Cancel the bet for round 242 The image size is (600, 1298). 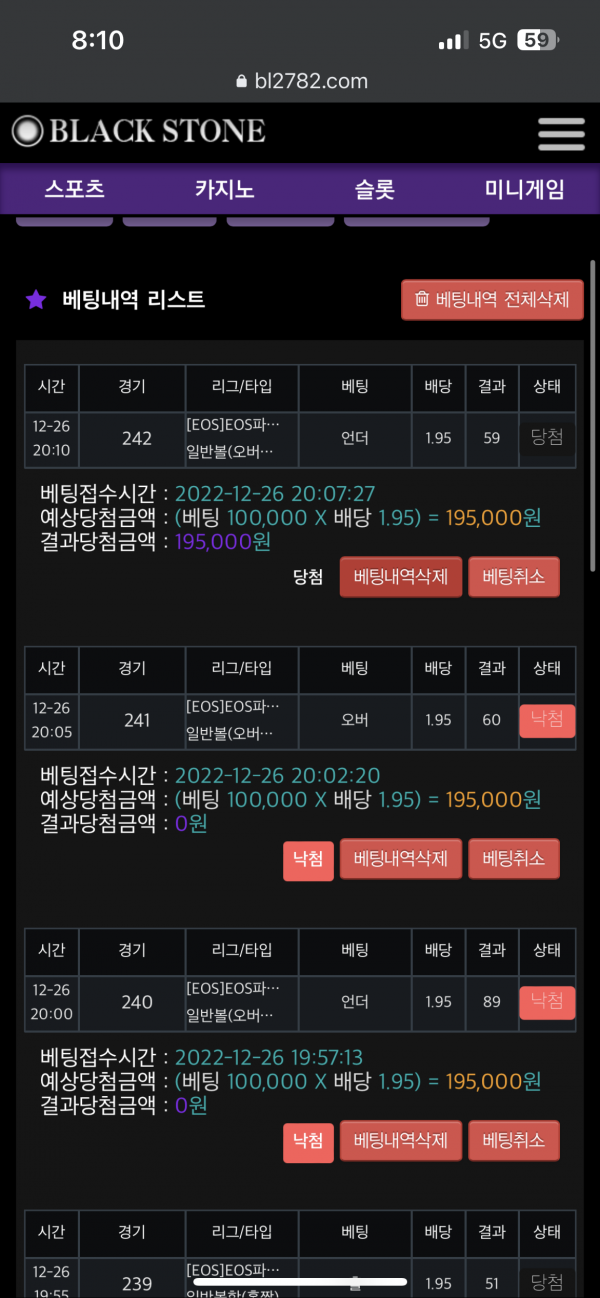[x=513, y=577]
